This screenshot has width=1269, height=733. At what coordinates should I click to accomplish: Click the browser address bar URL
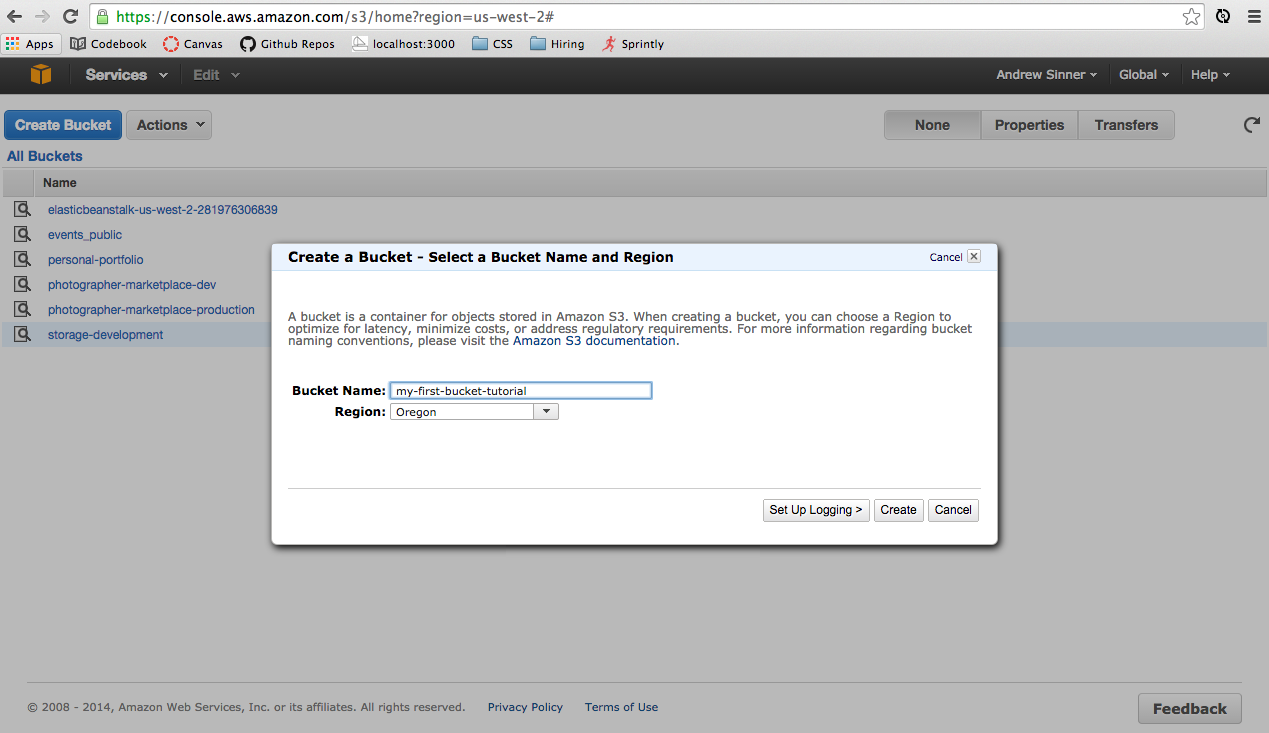[x=335, y=17]
